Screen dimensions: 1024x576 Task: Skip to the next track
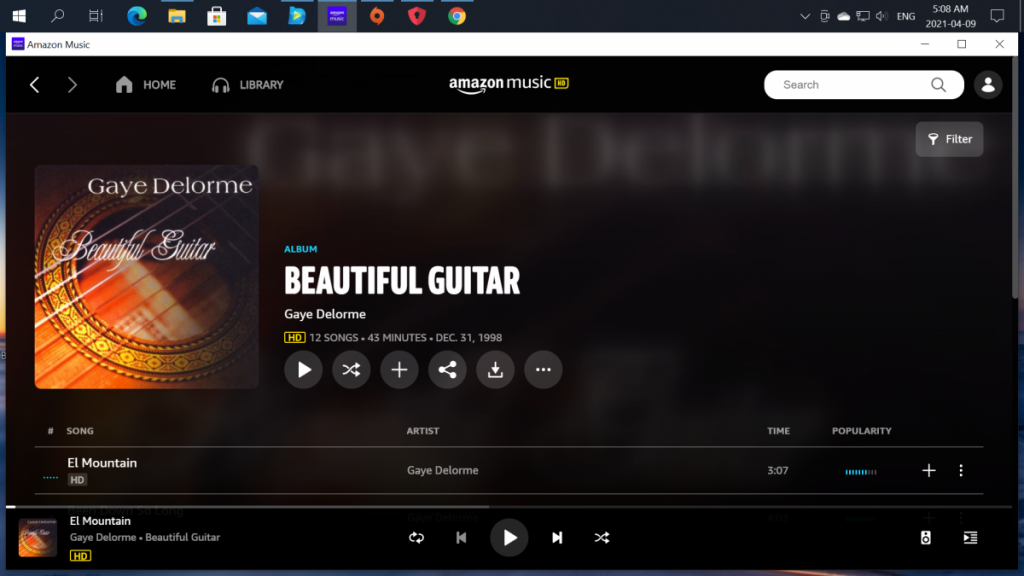(557, 537)
